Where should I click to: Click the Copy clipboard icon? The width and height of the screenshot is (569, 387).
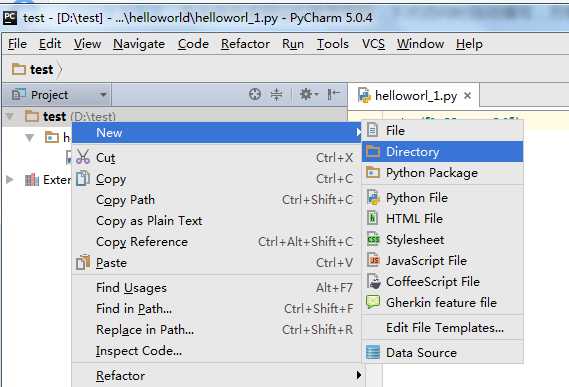tap(83, 178)
